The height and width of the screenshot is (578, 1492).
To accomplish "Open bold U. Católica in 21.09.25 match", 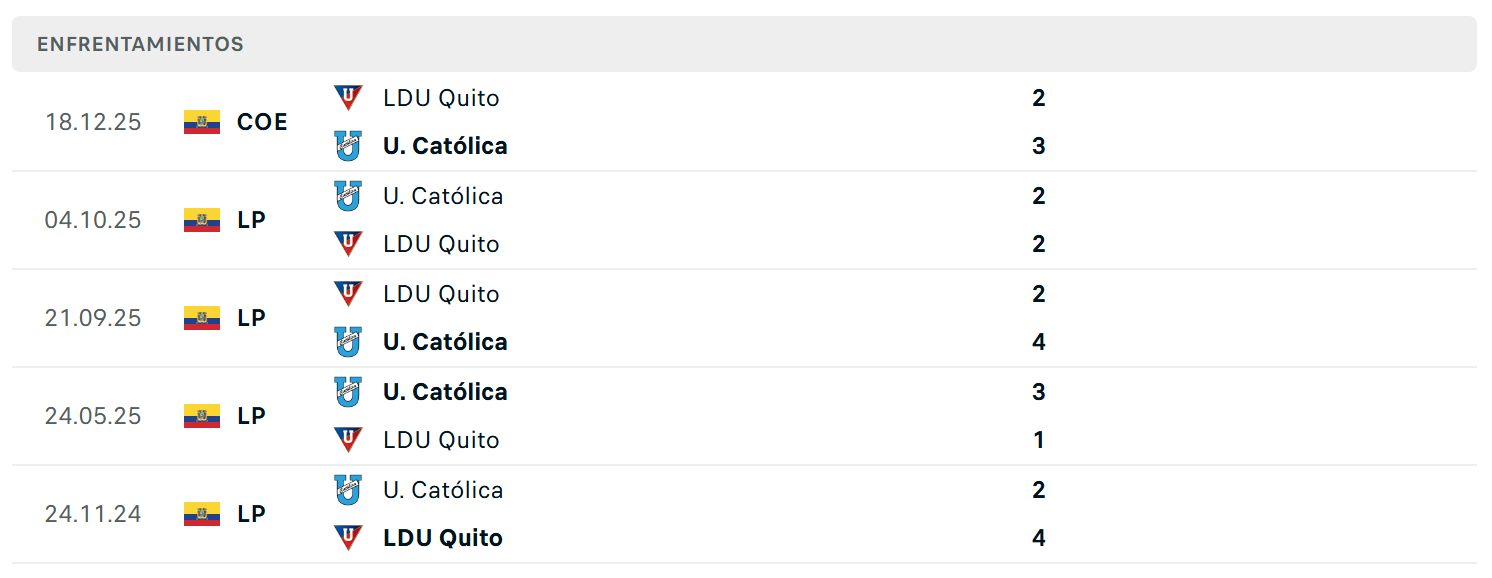I will [x=445, y=342].
